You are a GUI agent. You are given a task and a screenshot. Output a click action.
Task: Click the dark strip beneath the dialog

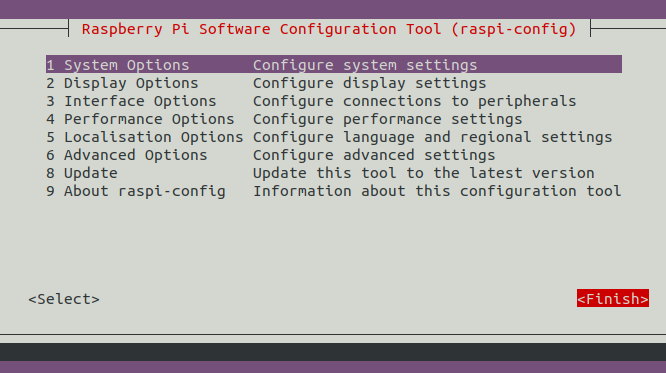click(333, 352)
